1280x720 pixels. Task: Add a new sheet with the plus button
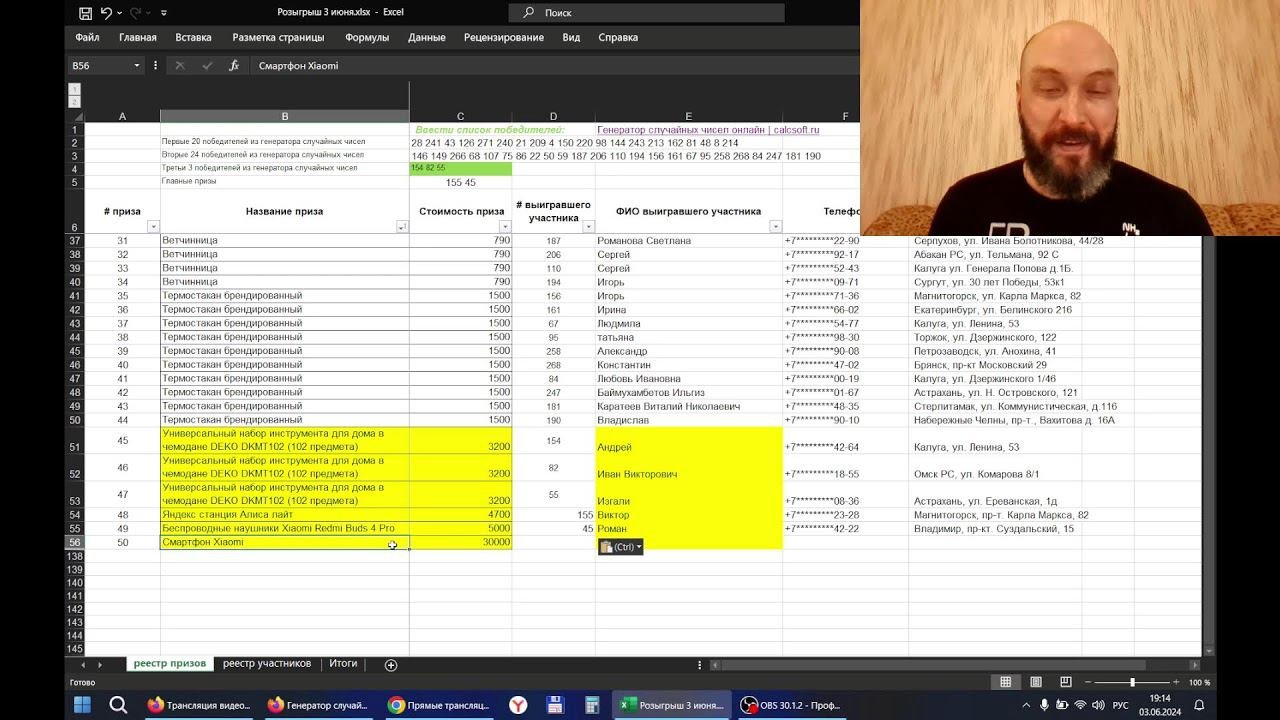(391, 665)
